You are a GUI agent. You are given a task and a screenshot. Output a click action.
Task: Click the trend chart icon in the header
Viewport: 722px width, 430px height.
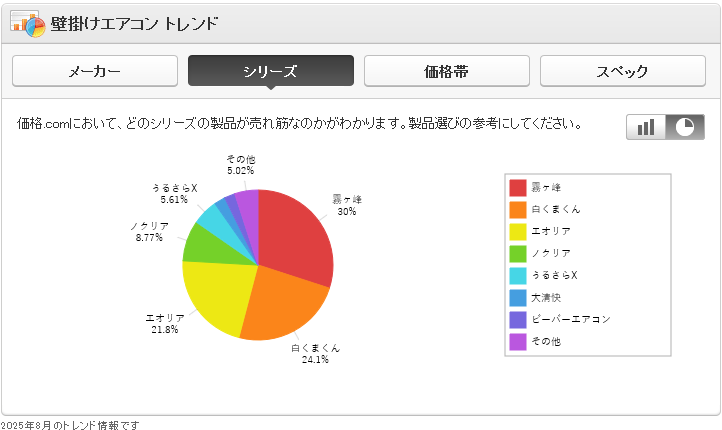click(x=28, y=23)
